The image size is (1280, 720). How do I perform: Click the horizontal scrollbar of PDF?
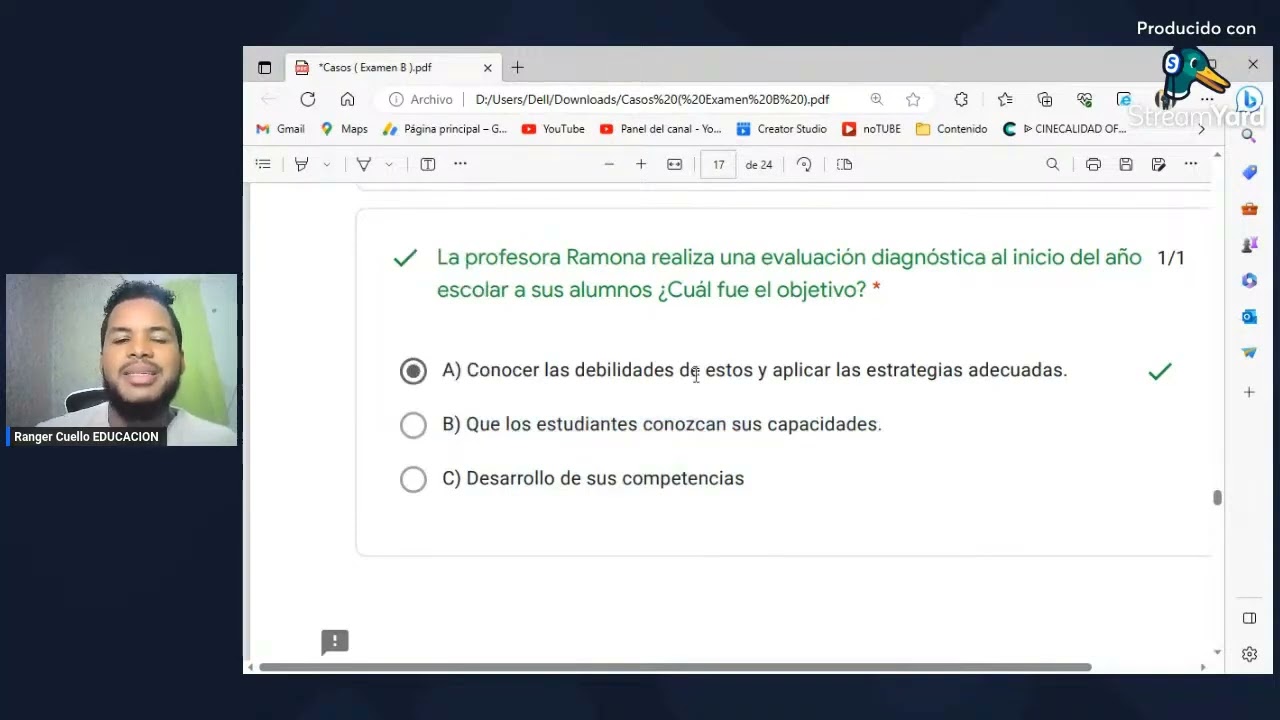point(675,667)
